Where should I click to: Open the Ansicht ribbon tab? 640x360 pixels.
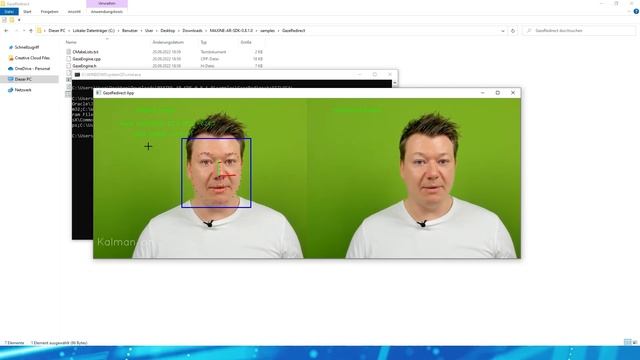click(x=74, y=11)
